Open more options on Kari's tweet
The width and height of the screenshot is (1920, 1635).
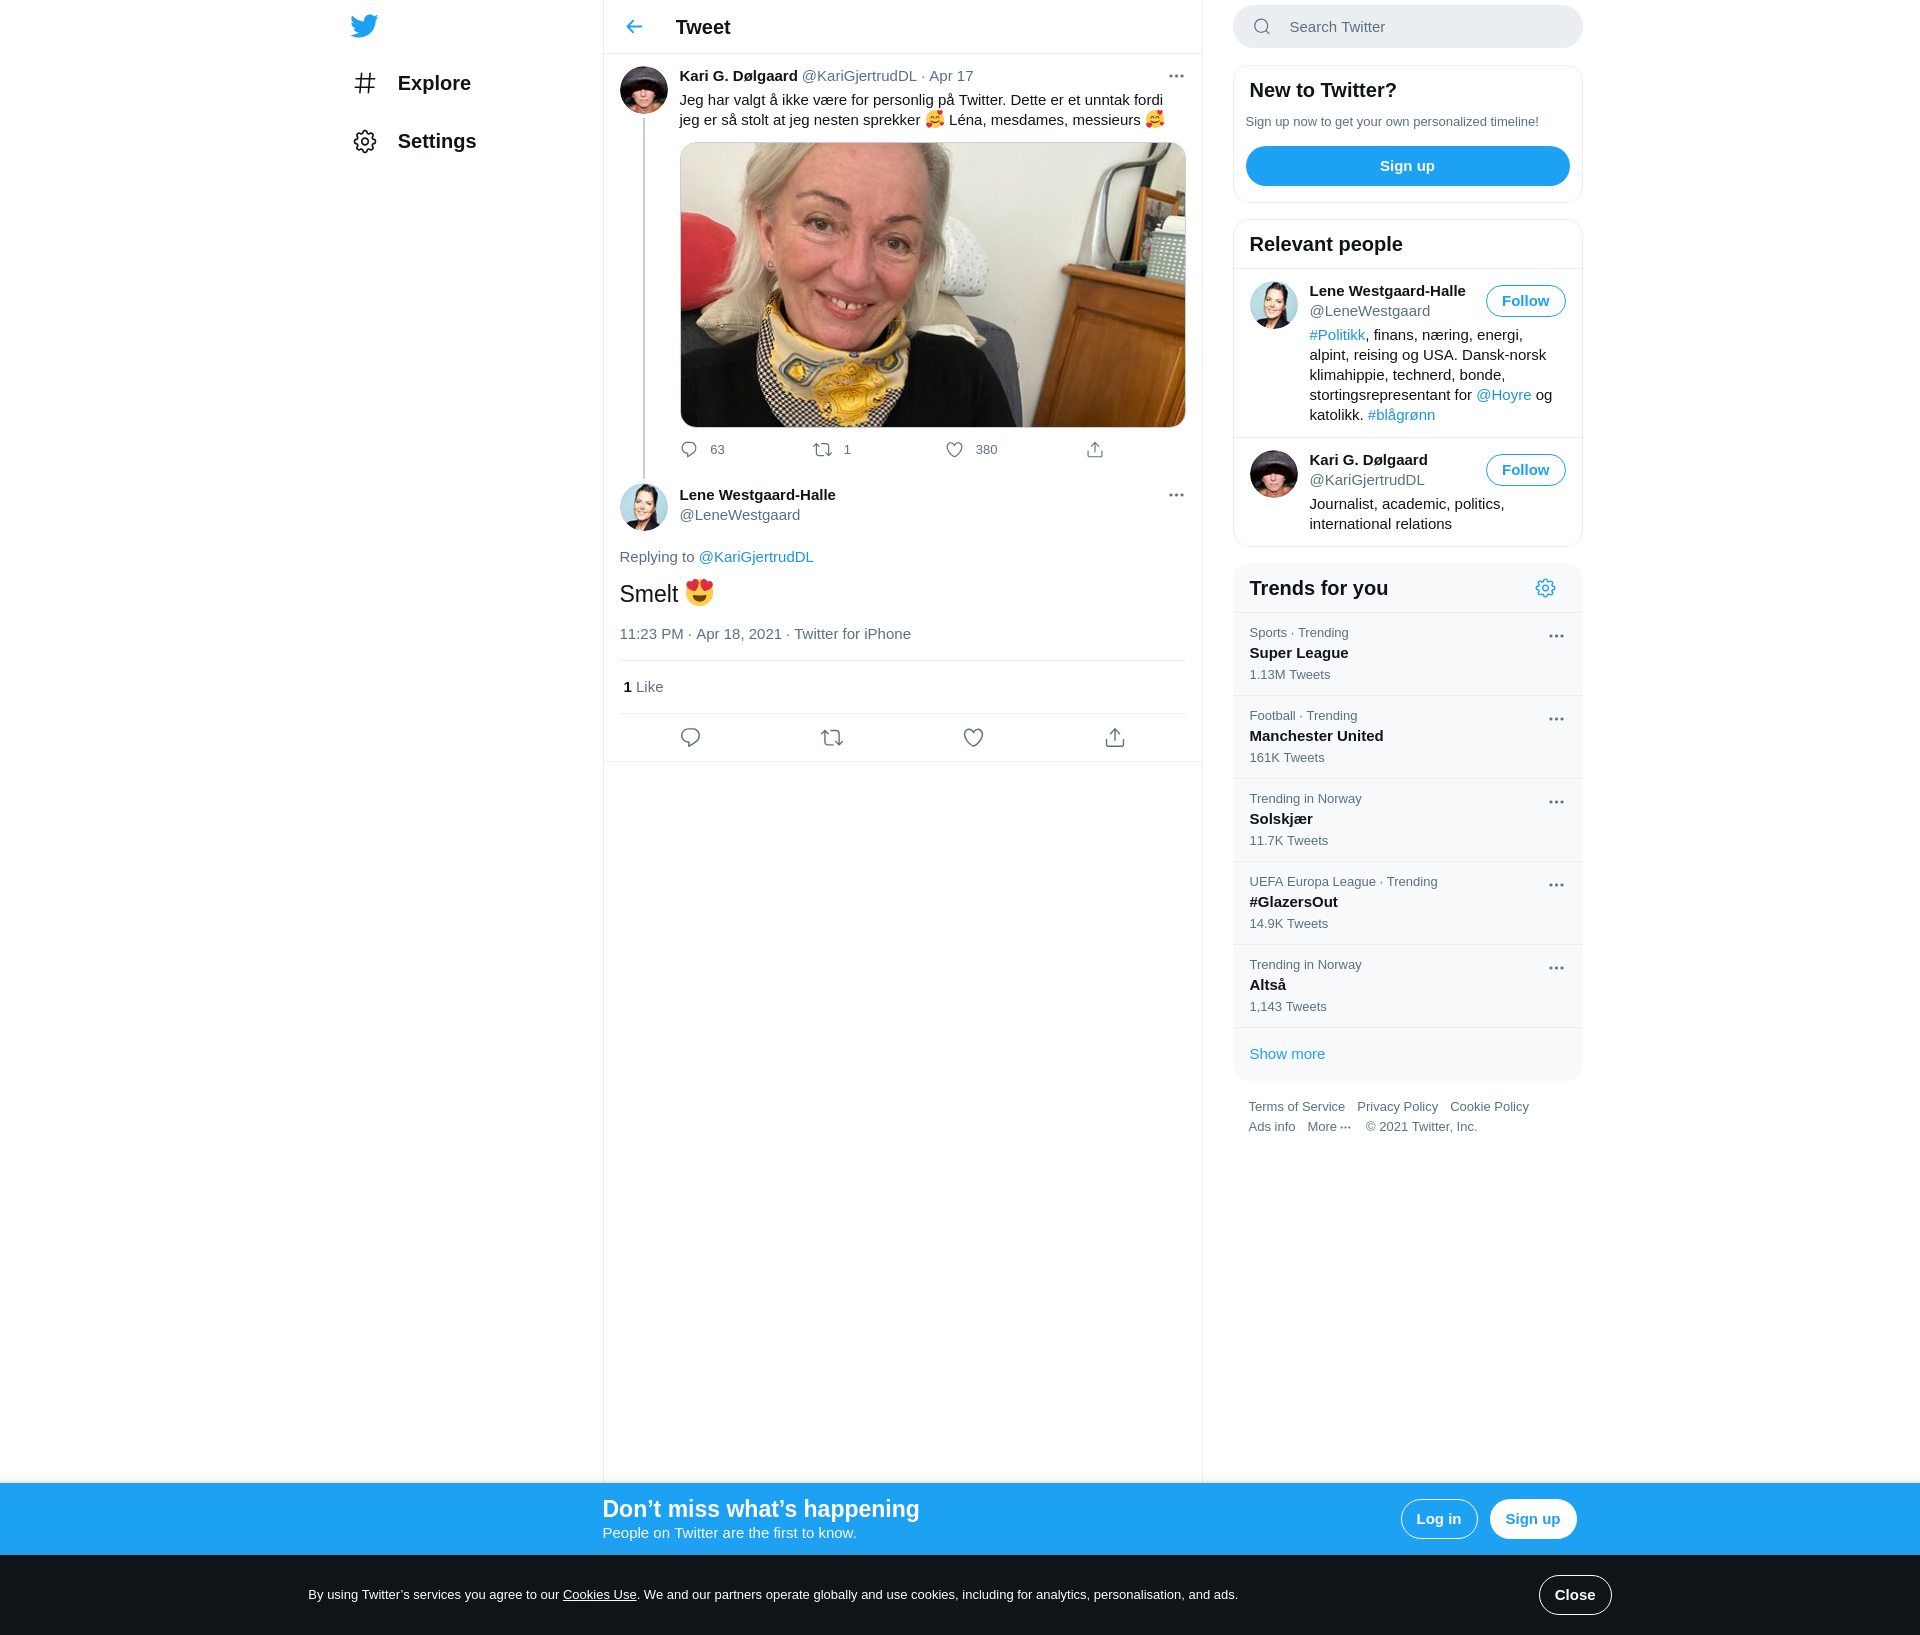1176,76
